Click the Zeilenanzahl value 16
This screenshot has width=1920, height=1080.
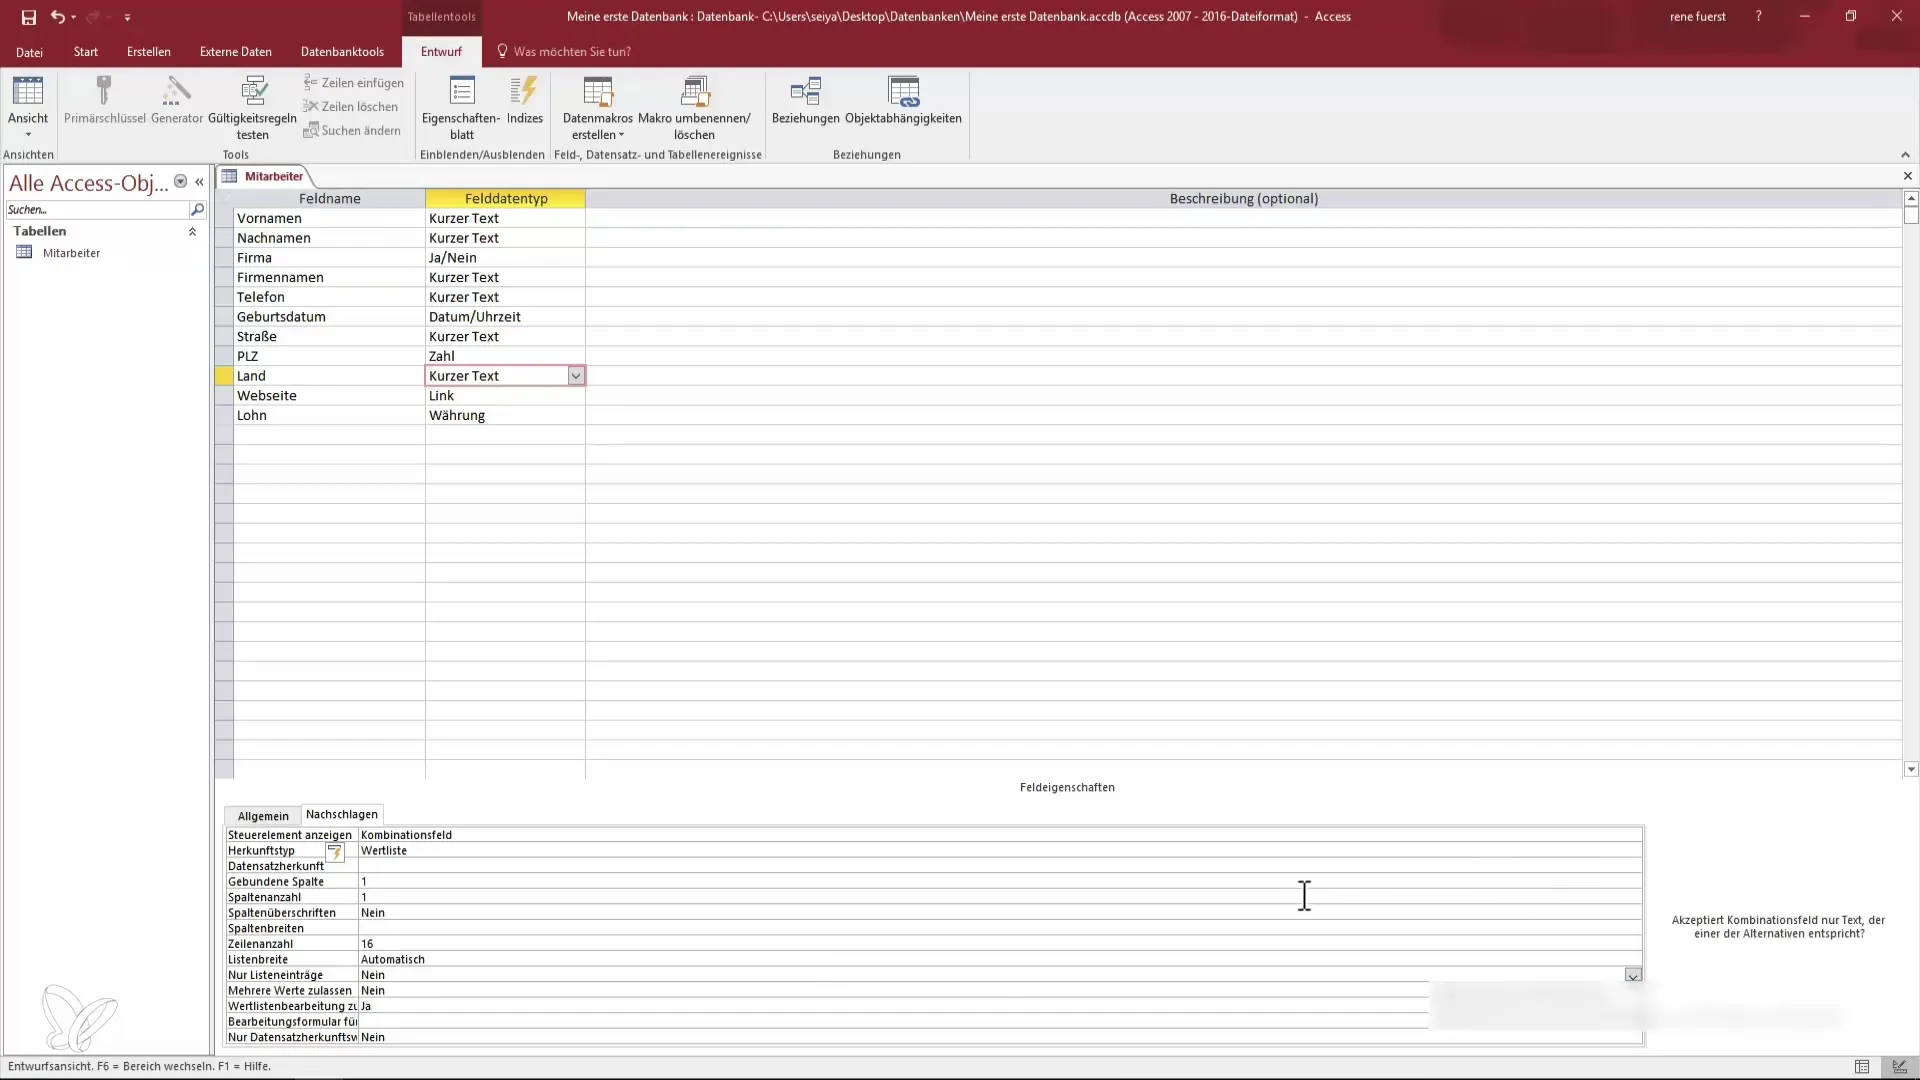[367, 944]
